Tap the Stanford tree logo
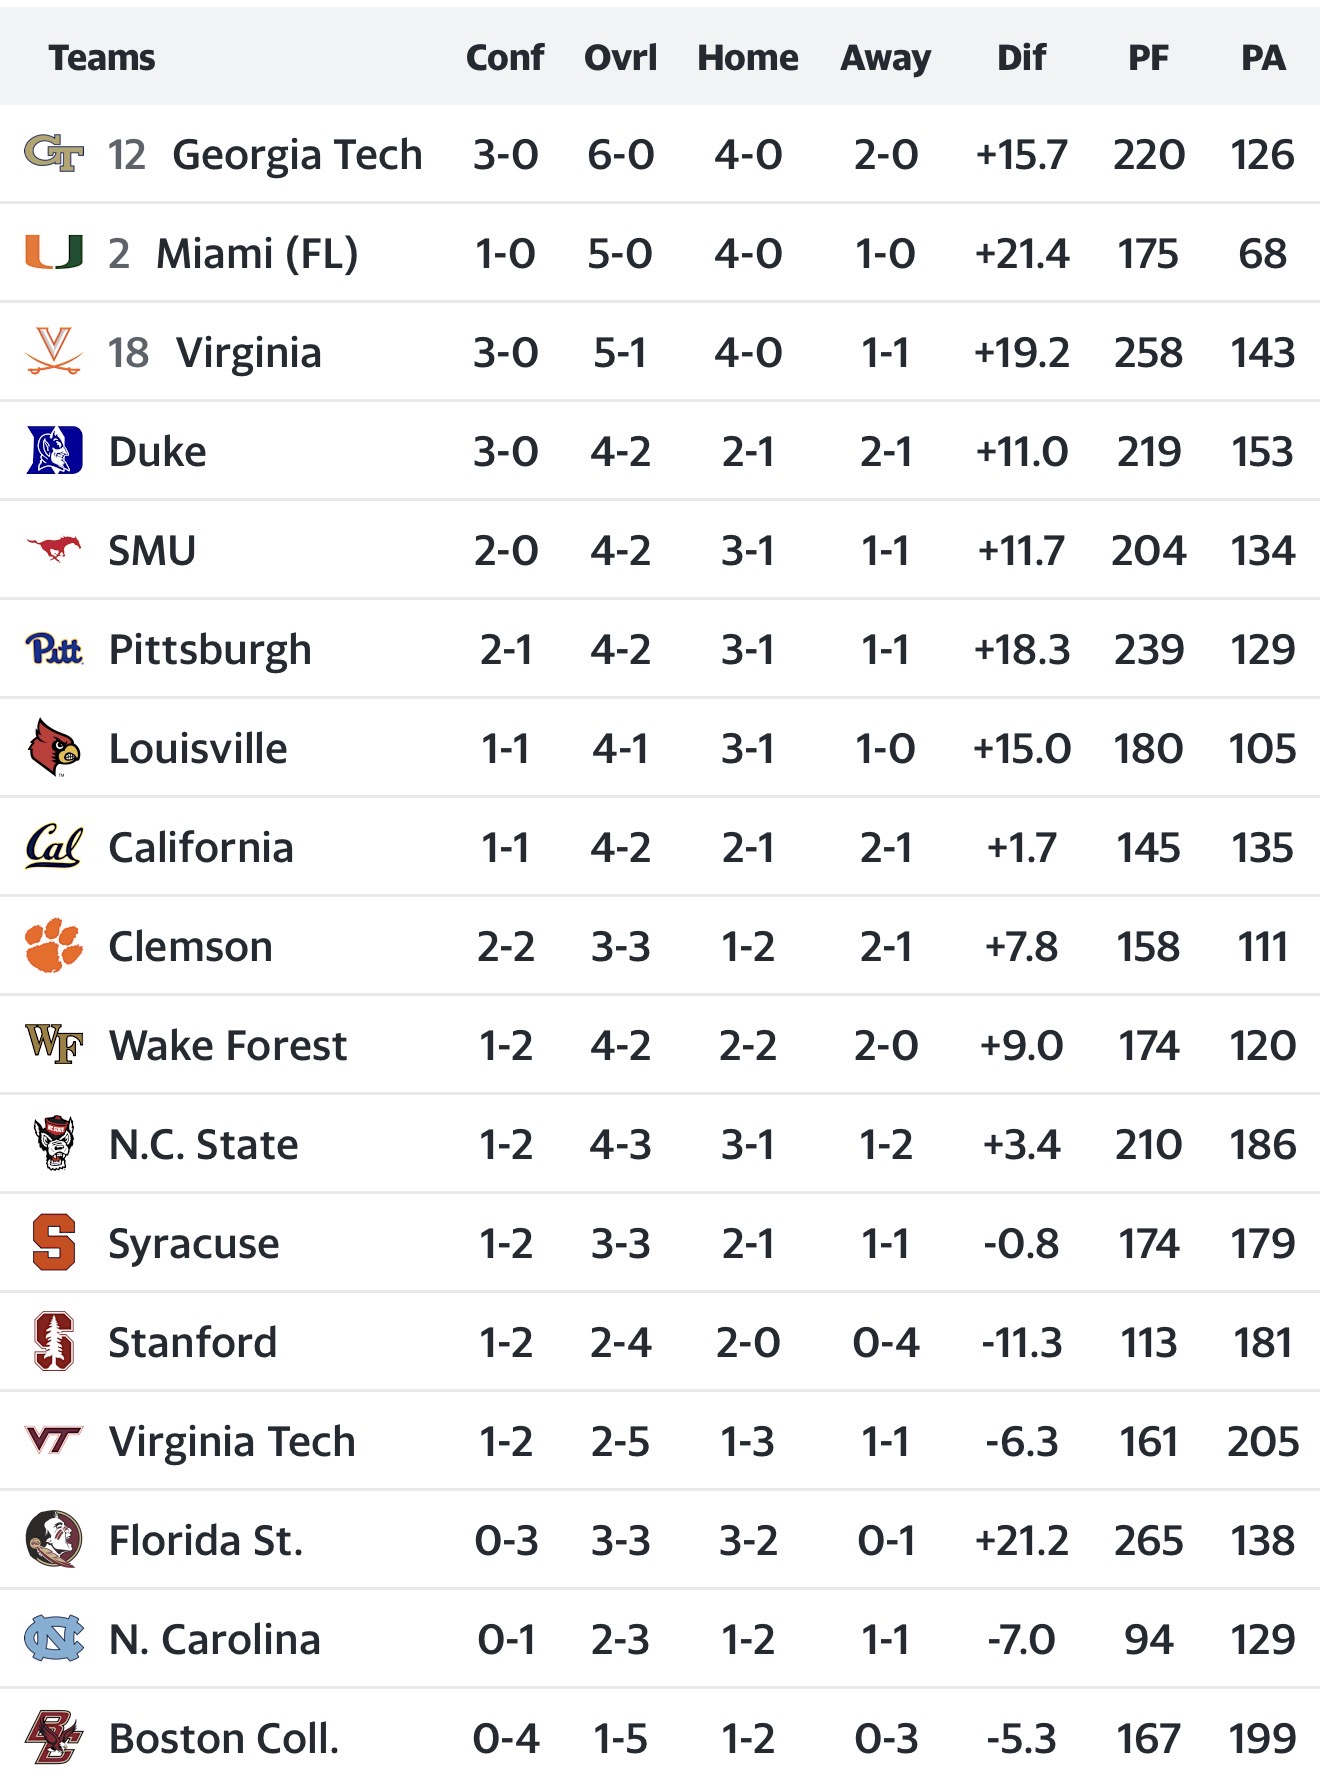Screen dimensions: 1320x1780 pyautogui.click(x=54, y=1342)
